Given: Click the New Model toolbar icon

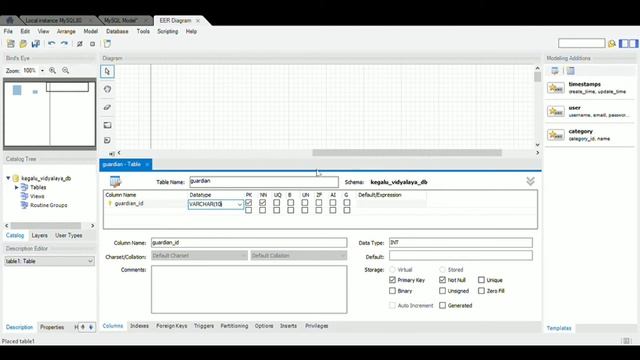Looking at the screenshot, I should point(11,44).
